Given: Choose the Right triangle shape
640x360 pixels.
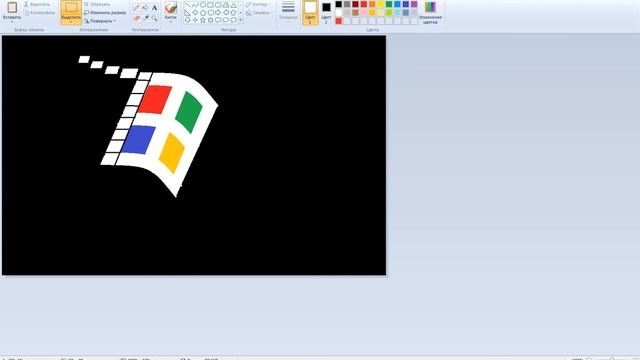Looking at the screenshot, I should point(187,13).
